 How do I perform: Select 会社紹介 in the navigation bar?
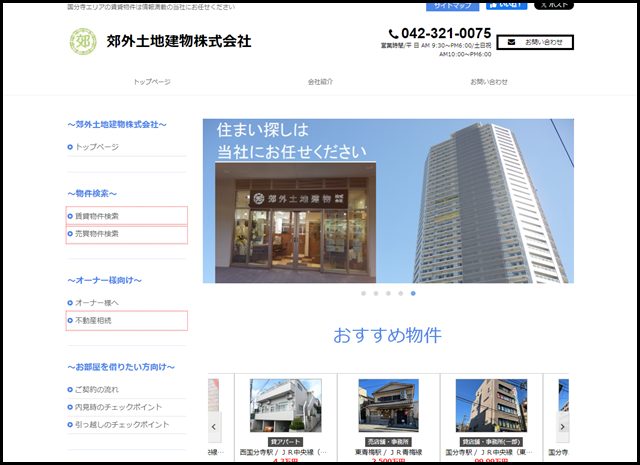tap(320, 82)
